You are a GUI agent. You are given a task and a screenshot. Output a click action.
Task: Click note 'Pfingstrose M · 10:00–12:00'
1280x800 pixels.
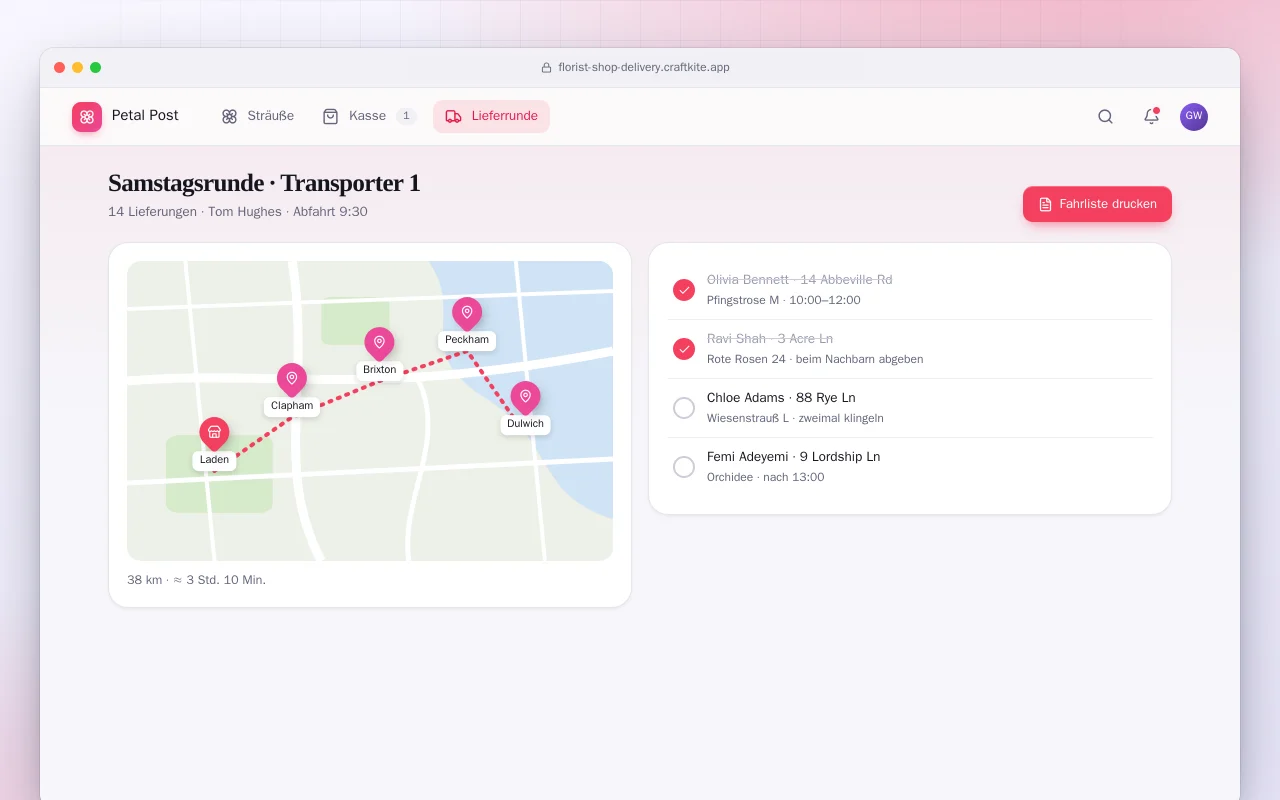point(783,300)
